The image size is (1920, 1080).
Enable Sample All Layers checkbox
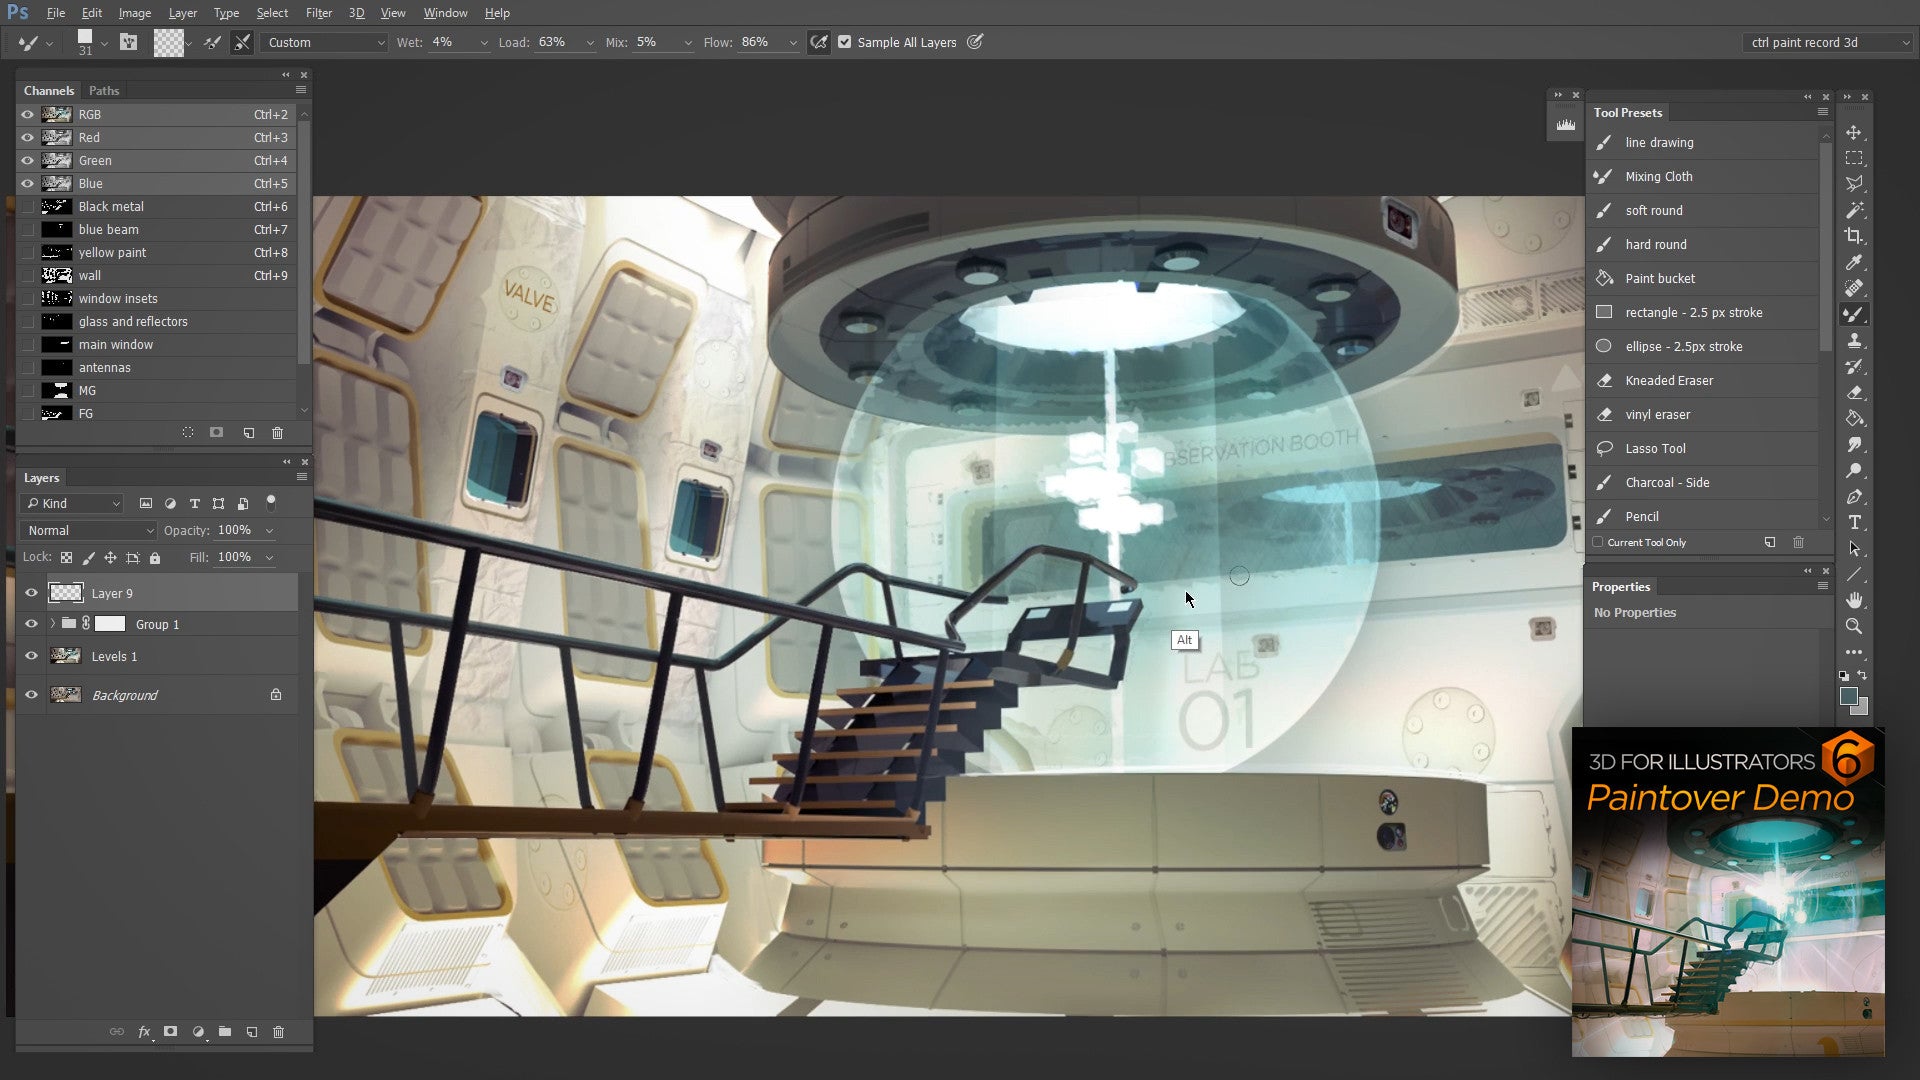coord(845,42)
